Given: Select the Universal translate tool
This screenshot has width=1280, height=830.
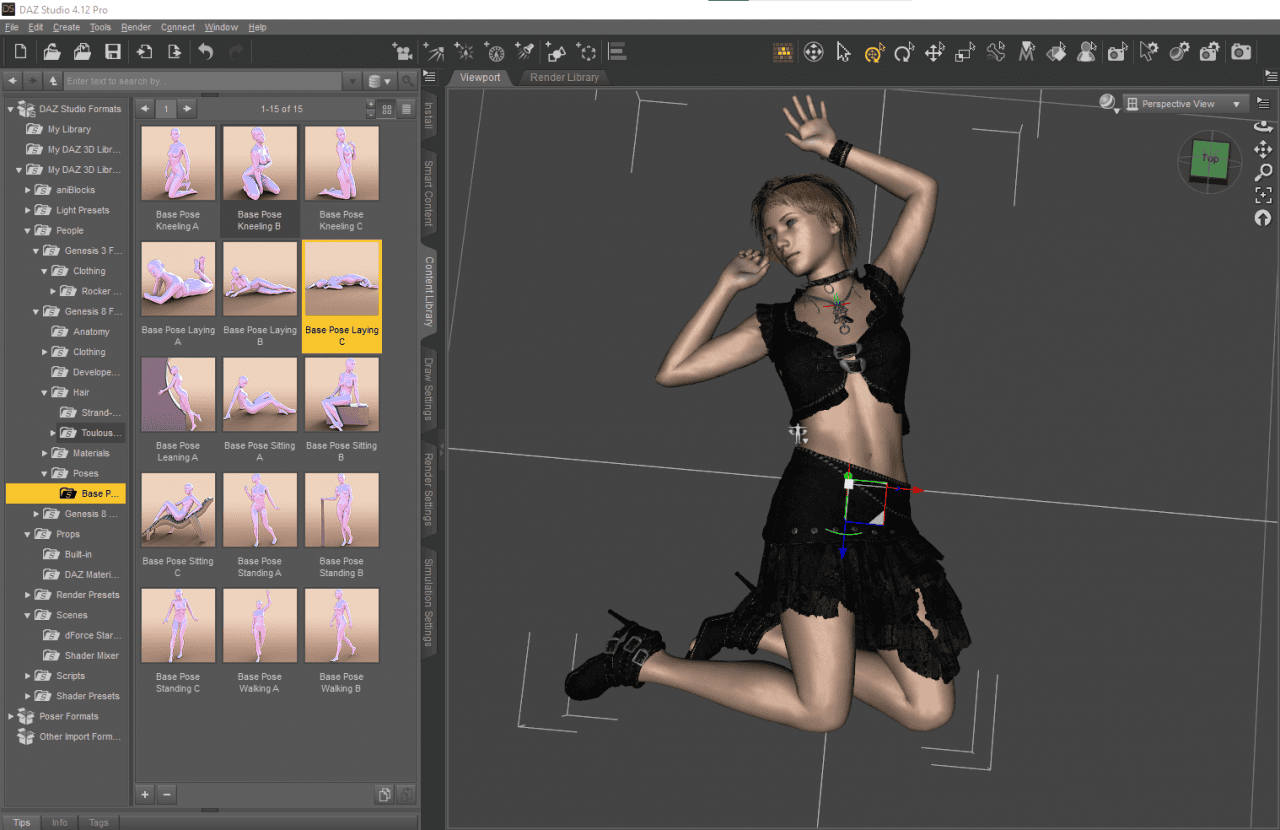Looking at the screenshot, I should coord(874,52).
